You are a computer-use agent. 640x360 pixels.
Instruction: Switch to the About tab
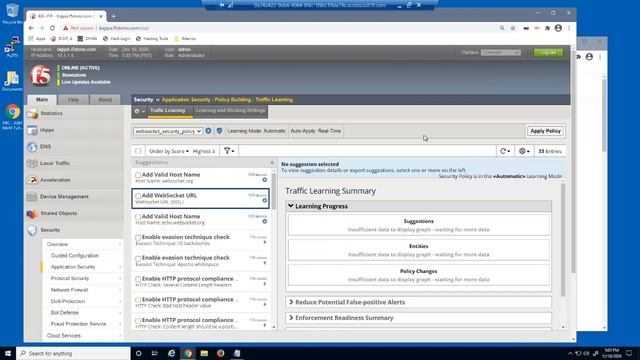(105, 100)
